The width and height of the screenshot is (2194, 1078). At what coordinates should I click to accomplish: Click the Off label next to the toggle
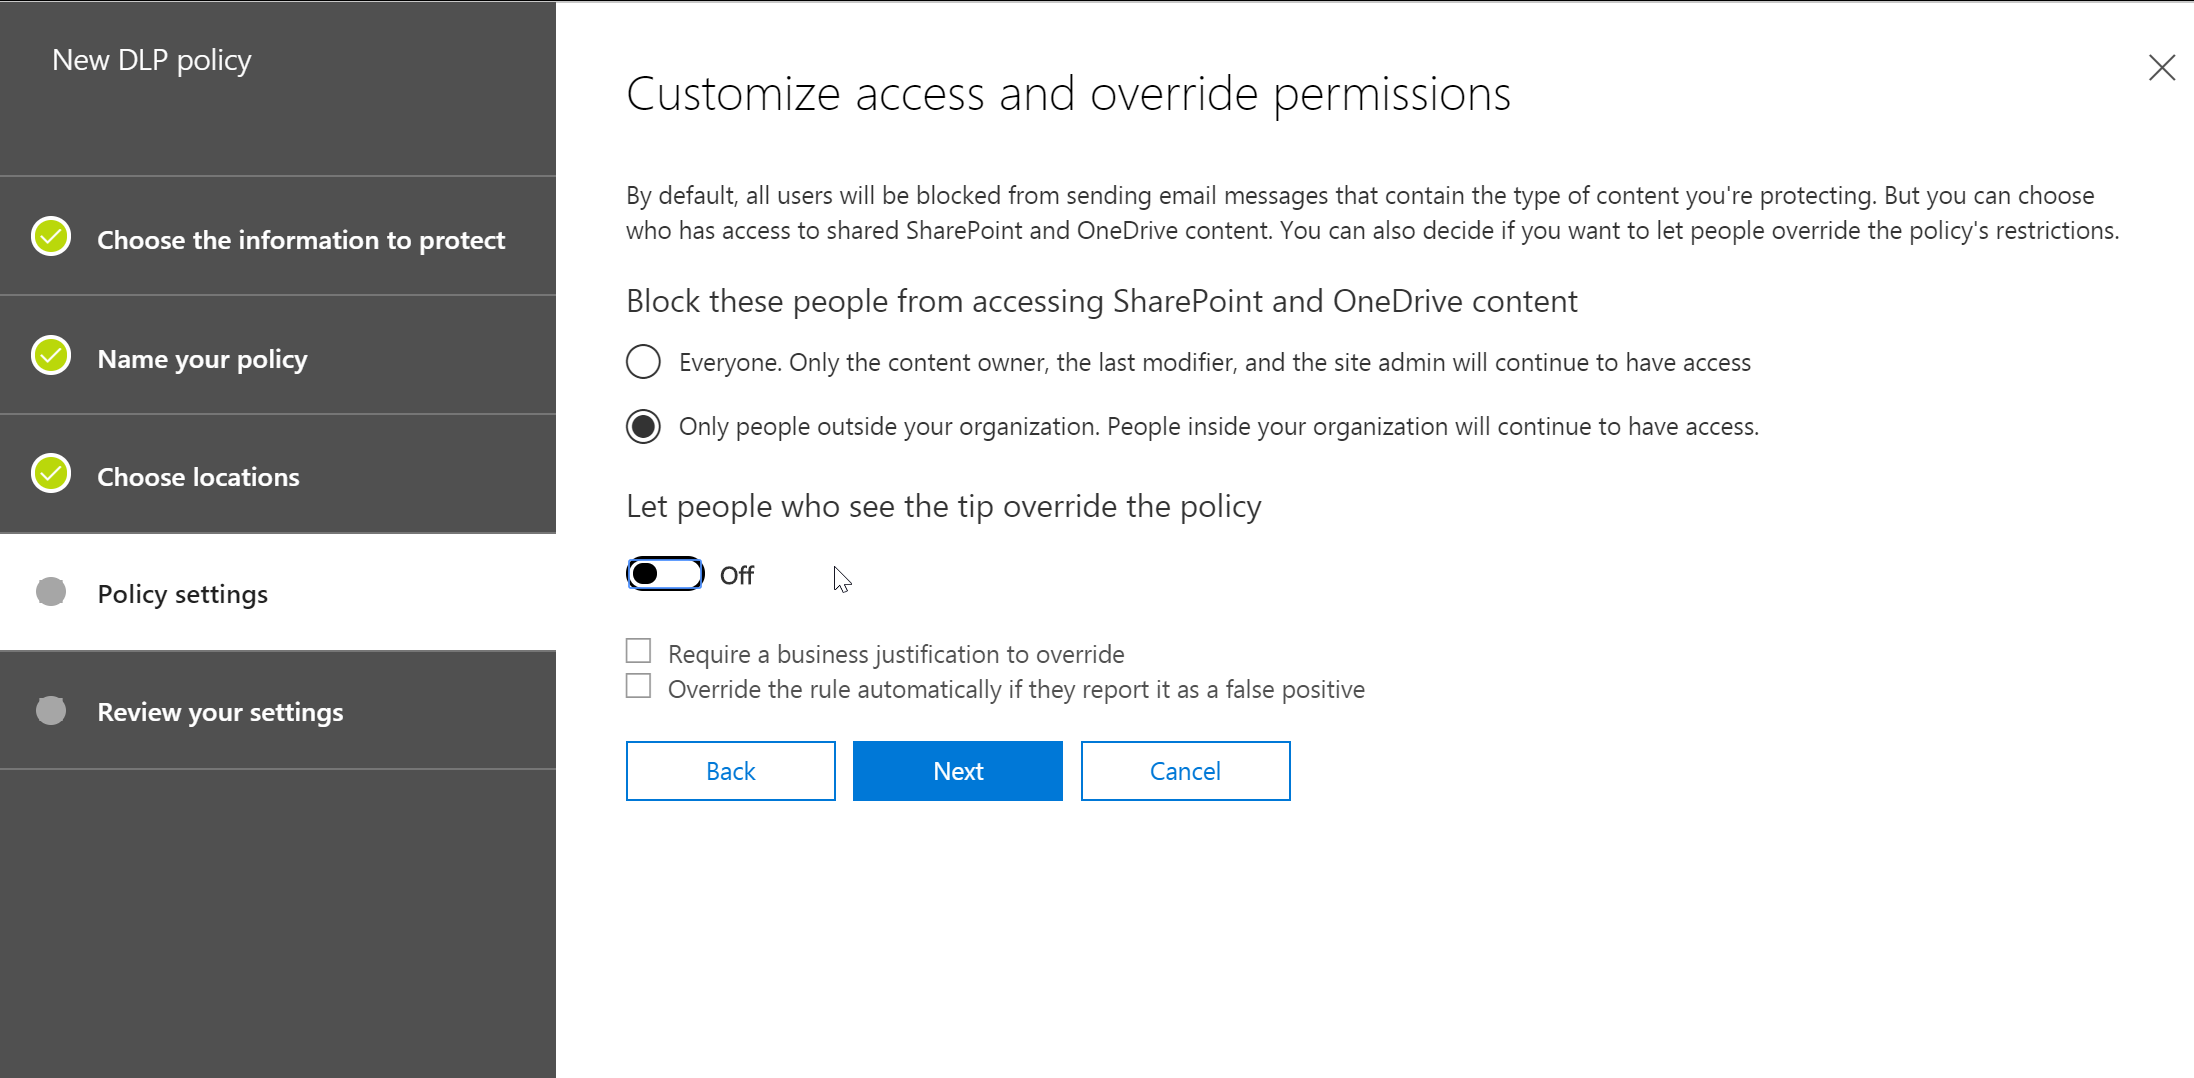(737, 576)
